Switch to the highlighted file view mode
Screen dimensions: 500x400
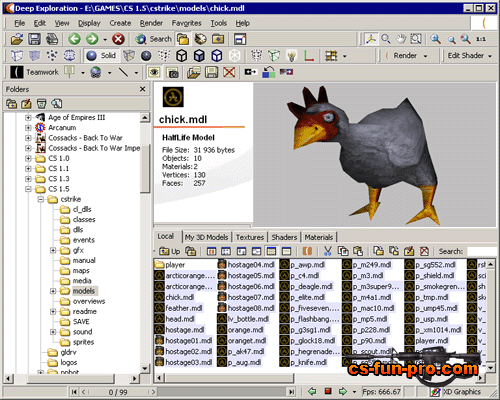click(x=271, y=251)
